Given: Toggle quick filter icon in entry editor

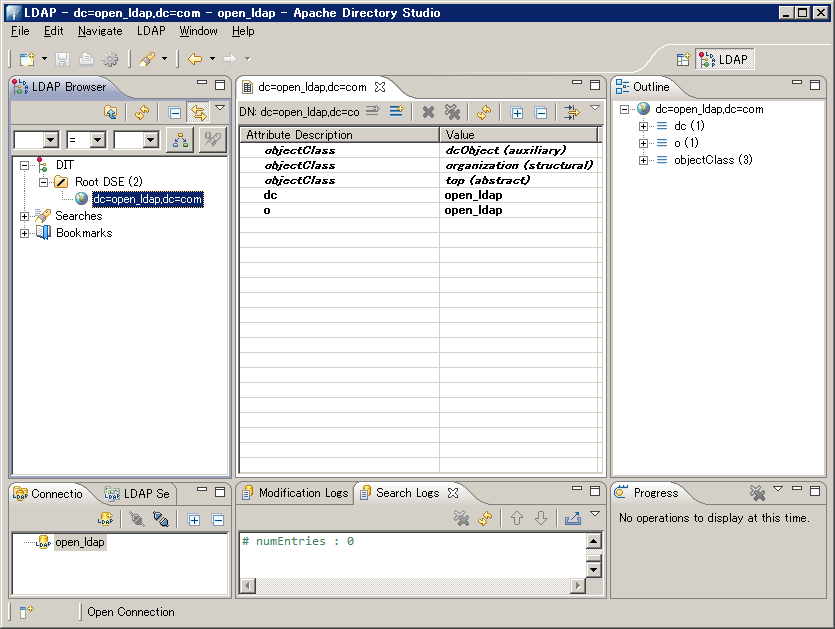Looking at the screenshot, I should click(571, 112).
